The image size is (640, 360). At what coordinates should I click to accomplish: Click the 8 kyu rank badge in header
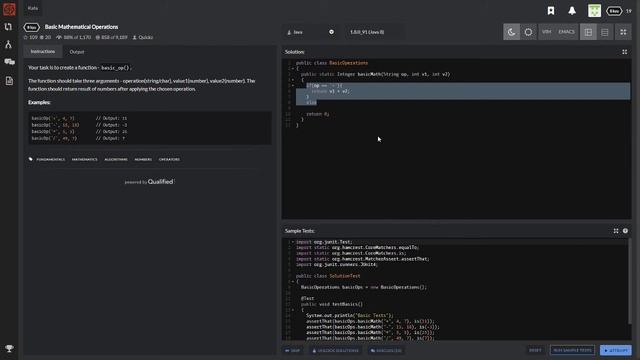(x=614, y=11)
